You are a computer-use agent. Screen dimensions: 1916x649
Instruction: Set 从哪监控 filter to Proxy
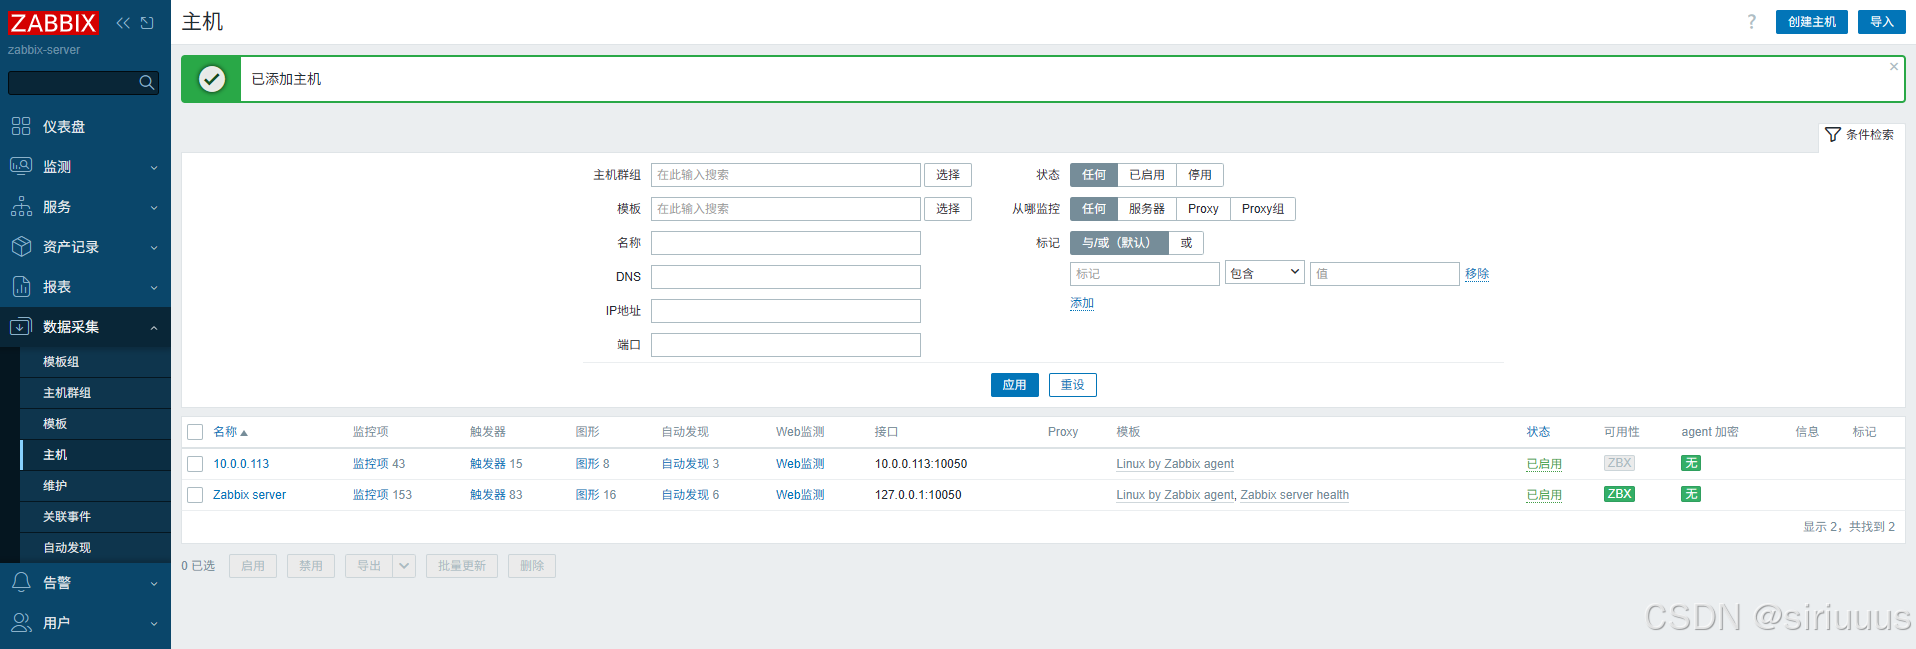point(1203,209)
